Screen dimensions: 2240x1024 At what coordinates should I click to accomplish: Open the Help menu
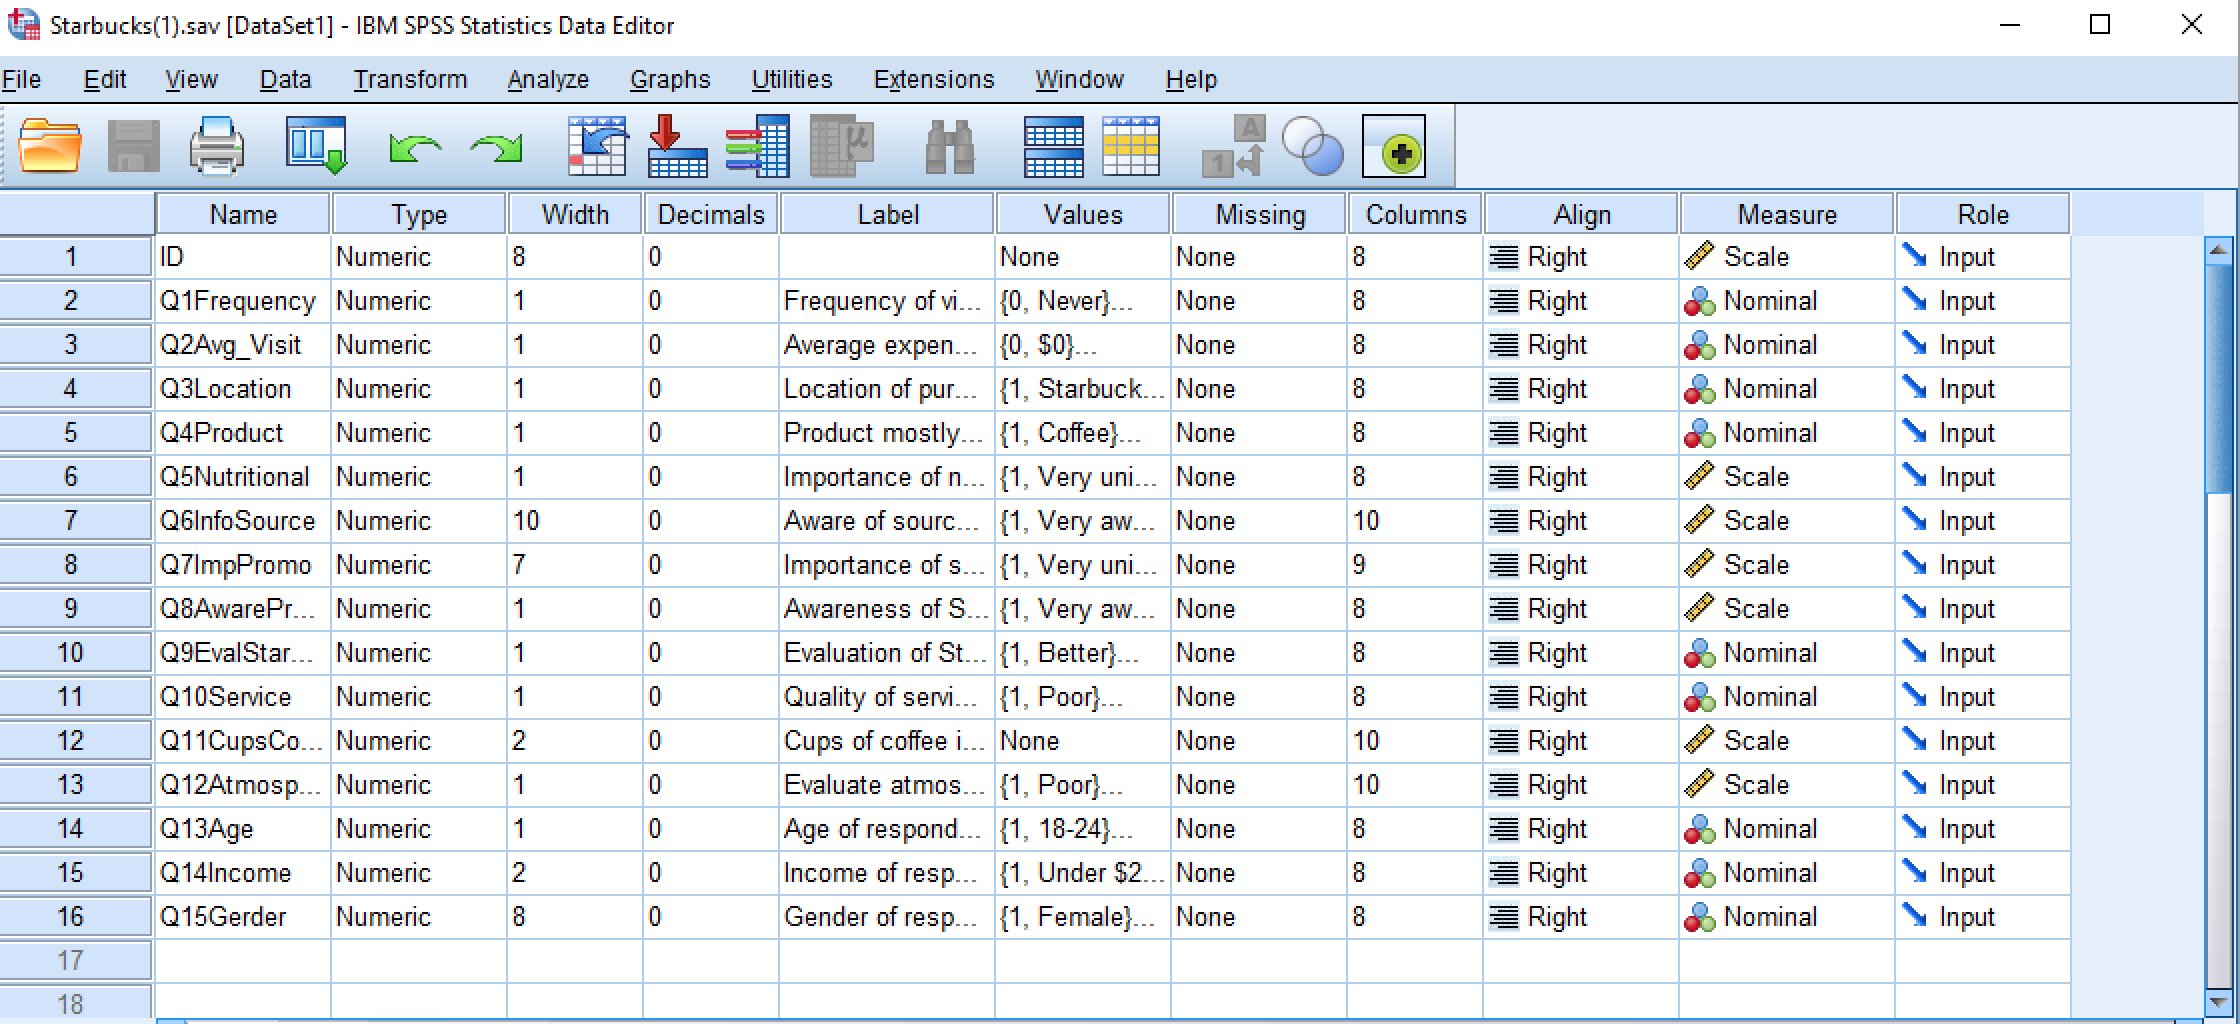pos(1191,79)
